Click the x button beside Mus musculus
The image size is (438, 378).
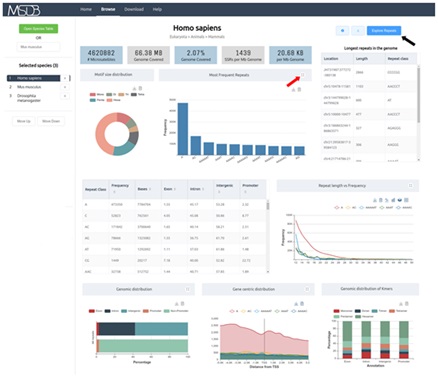pos(65,87)
